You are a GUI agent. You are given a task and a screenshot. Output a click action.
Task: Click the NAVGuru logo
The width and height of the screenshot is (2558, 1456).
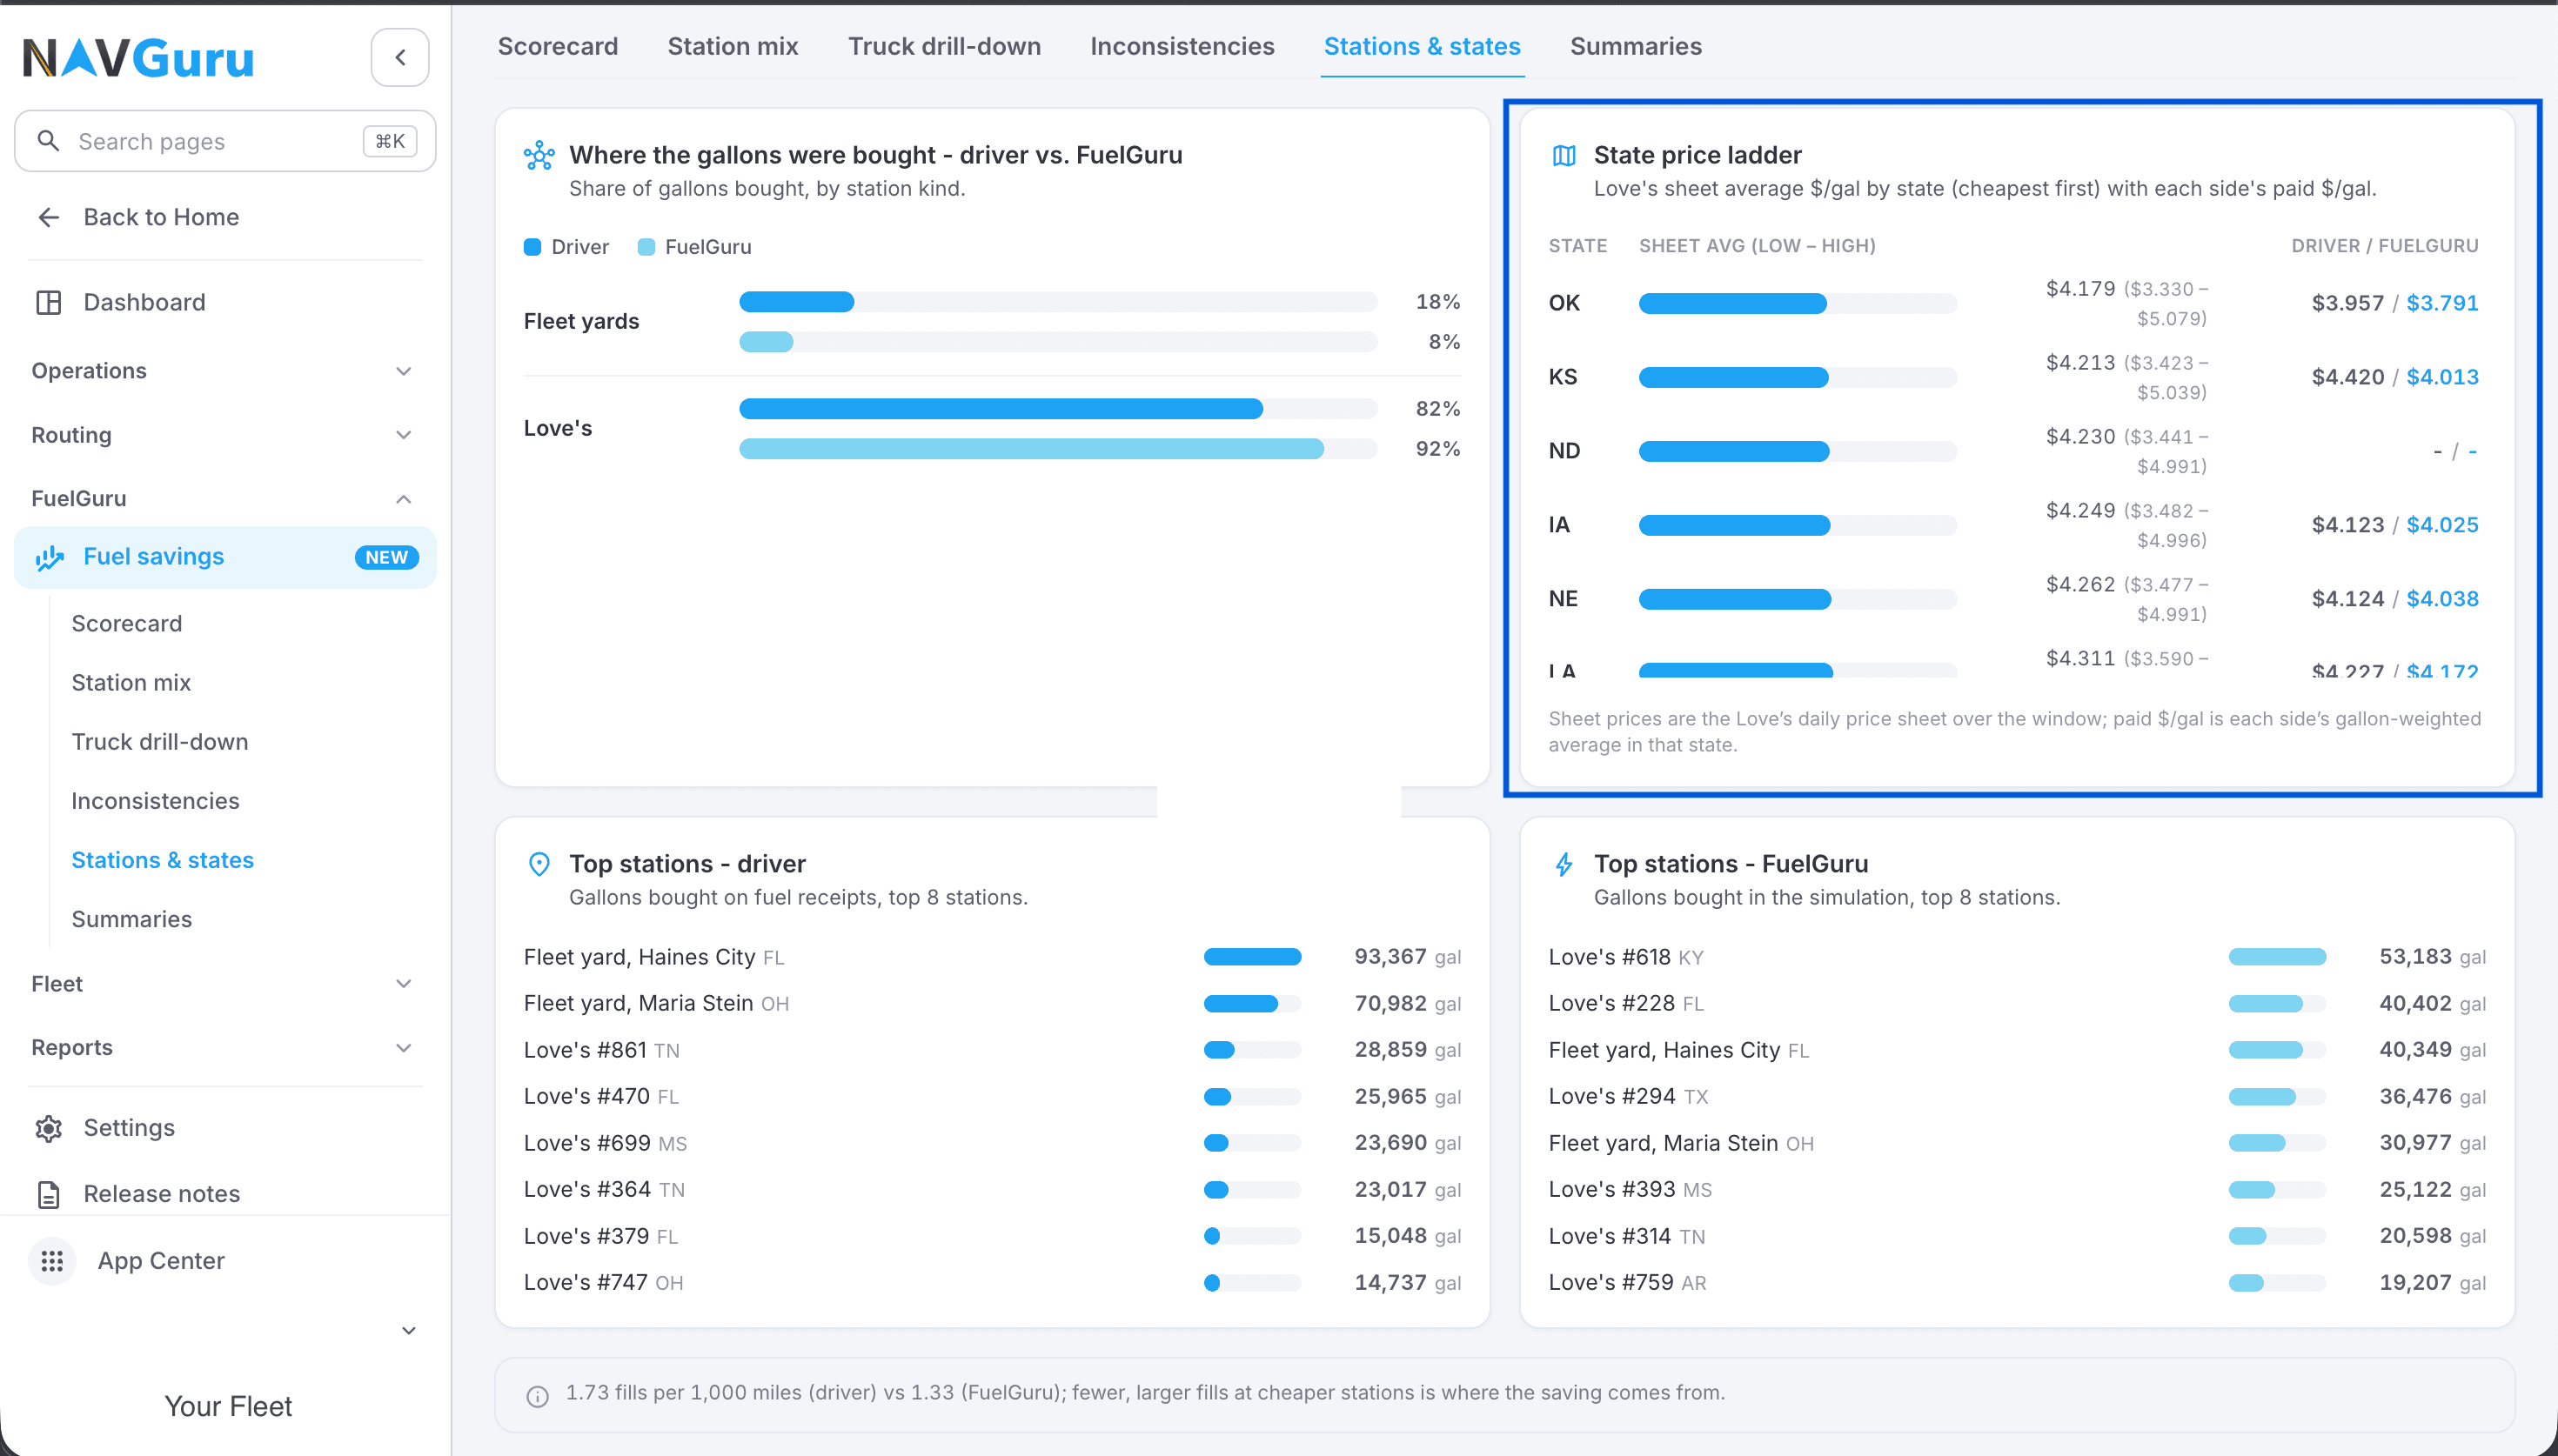tap(138, 58)
